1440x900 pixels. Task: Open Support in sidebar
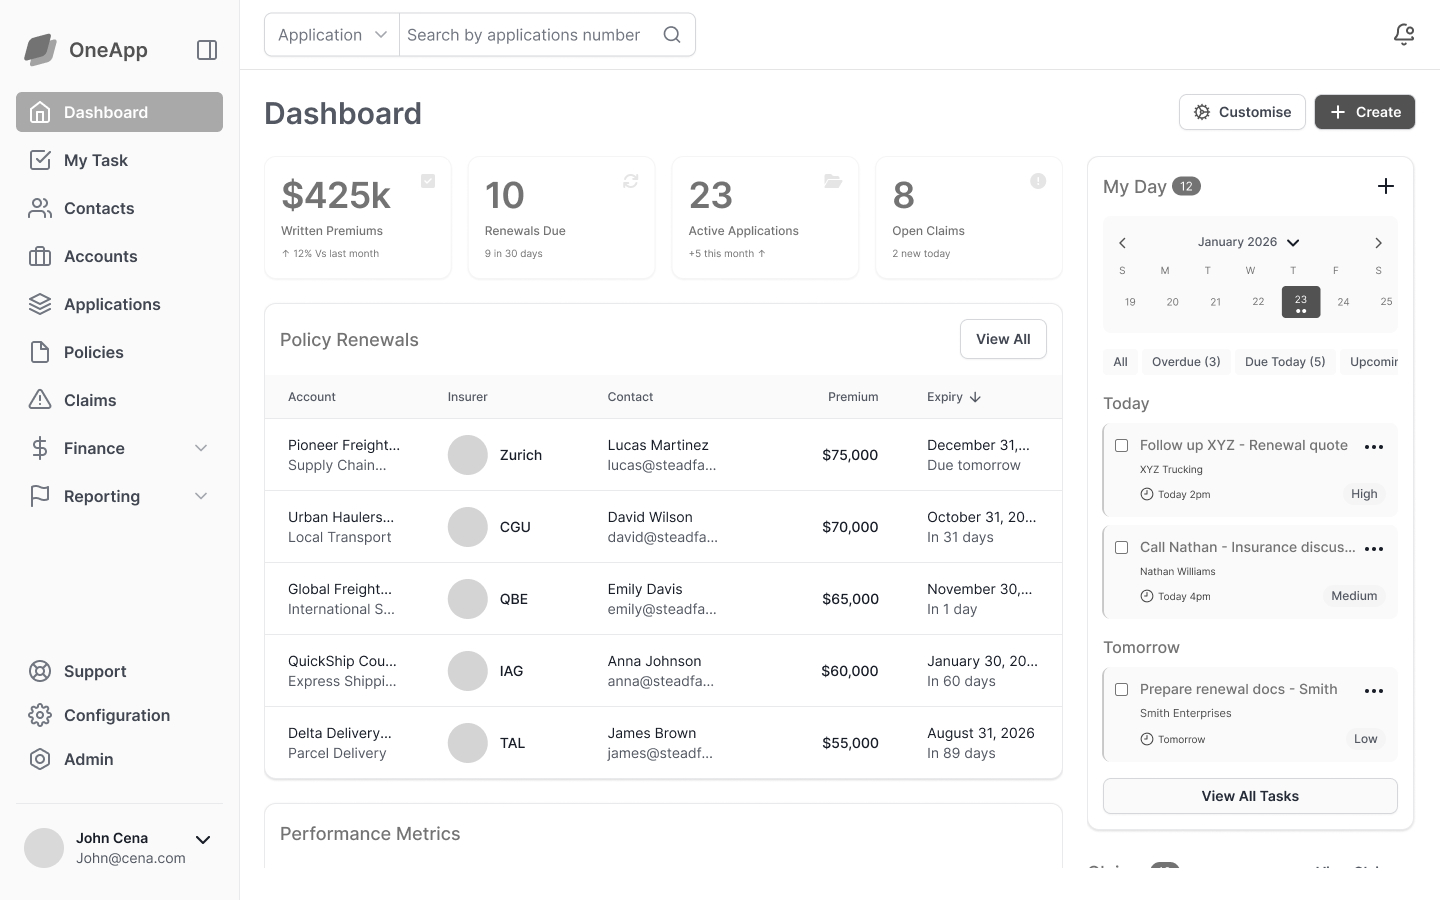pyautogui.click(x=119, y=671)
